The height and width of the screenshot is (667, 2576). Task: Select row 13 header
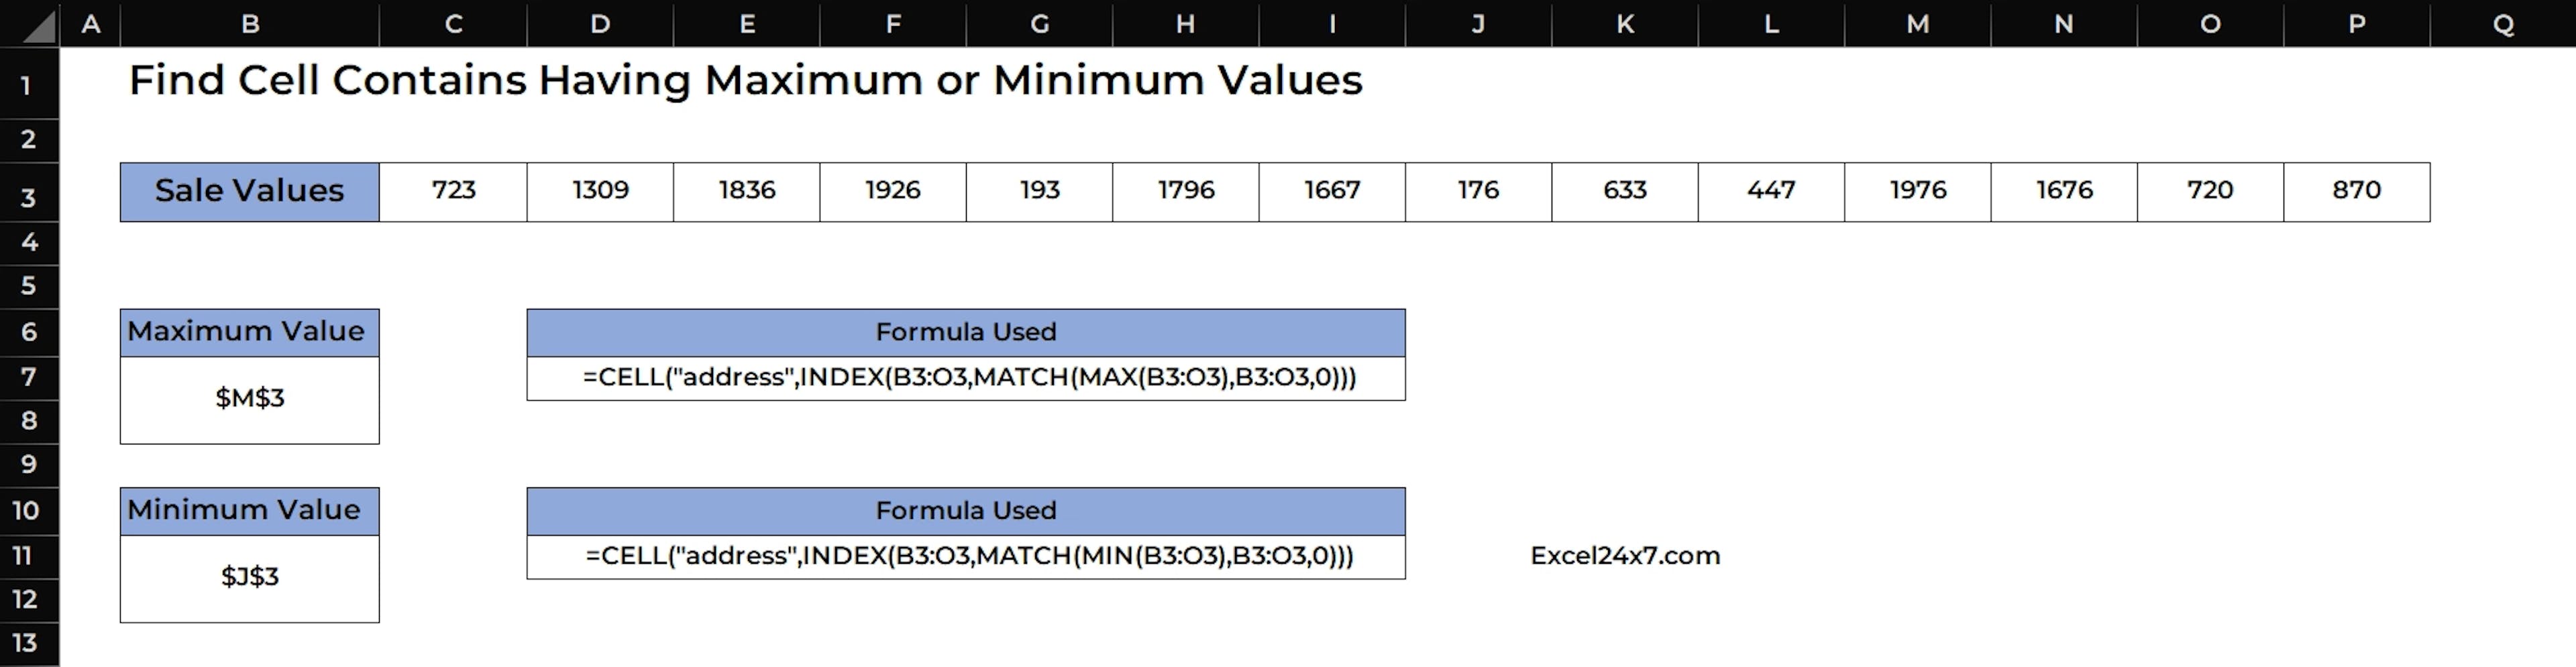coord(29,644)
